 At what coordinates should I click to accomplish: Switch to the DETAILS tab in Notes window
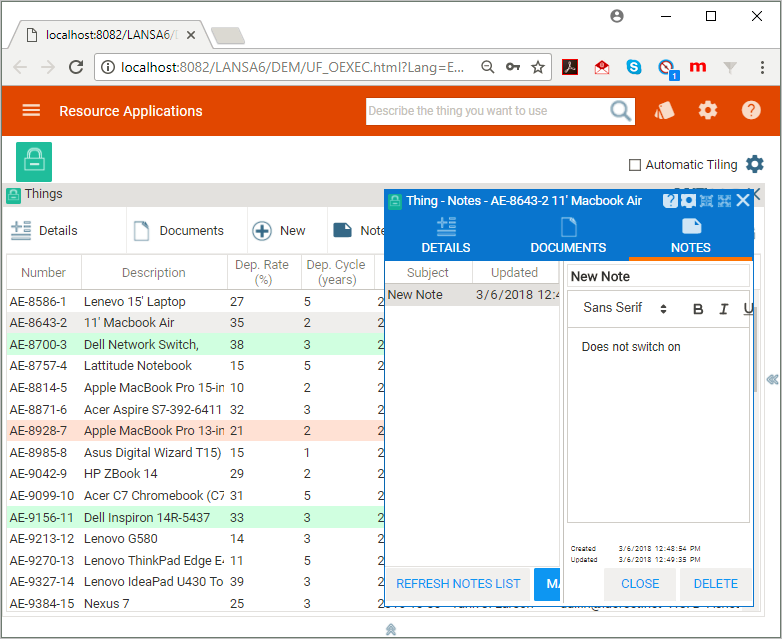click(x=446, y=235)
